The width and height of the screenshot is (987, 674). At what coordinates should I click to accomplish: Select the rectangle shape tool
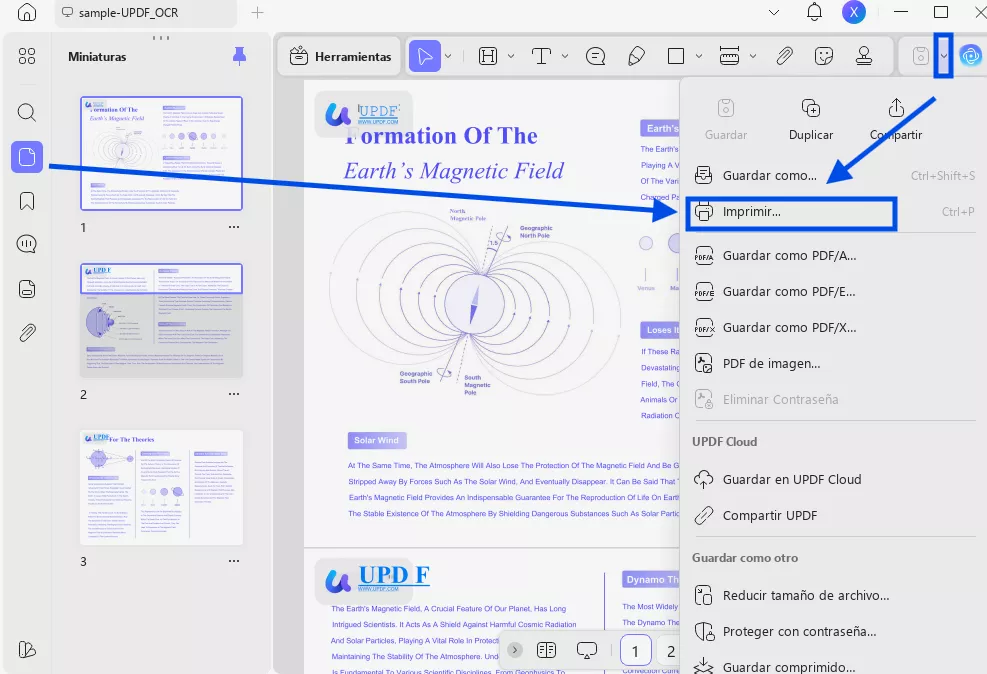pyautogui.click(x=675, y=56)
